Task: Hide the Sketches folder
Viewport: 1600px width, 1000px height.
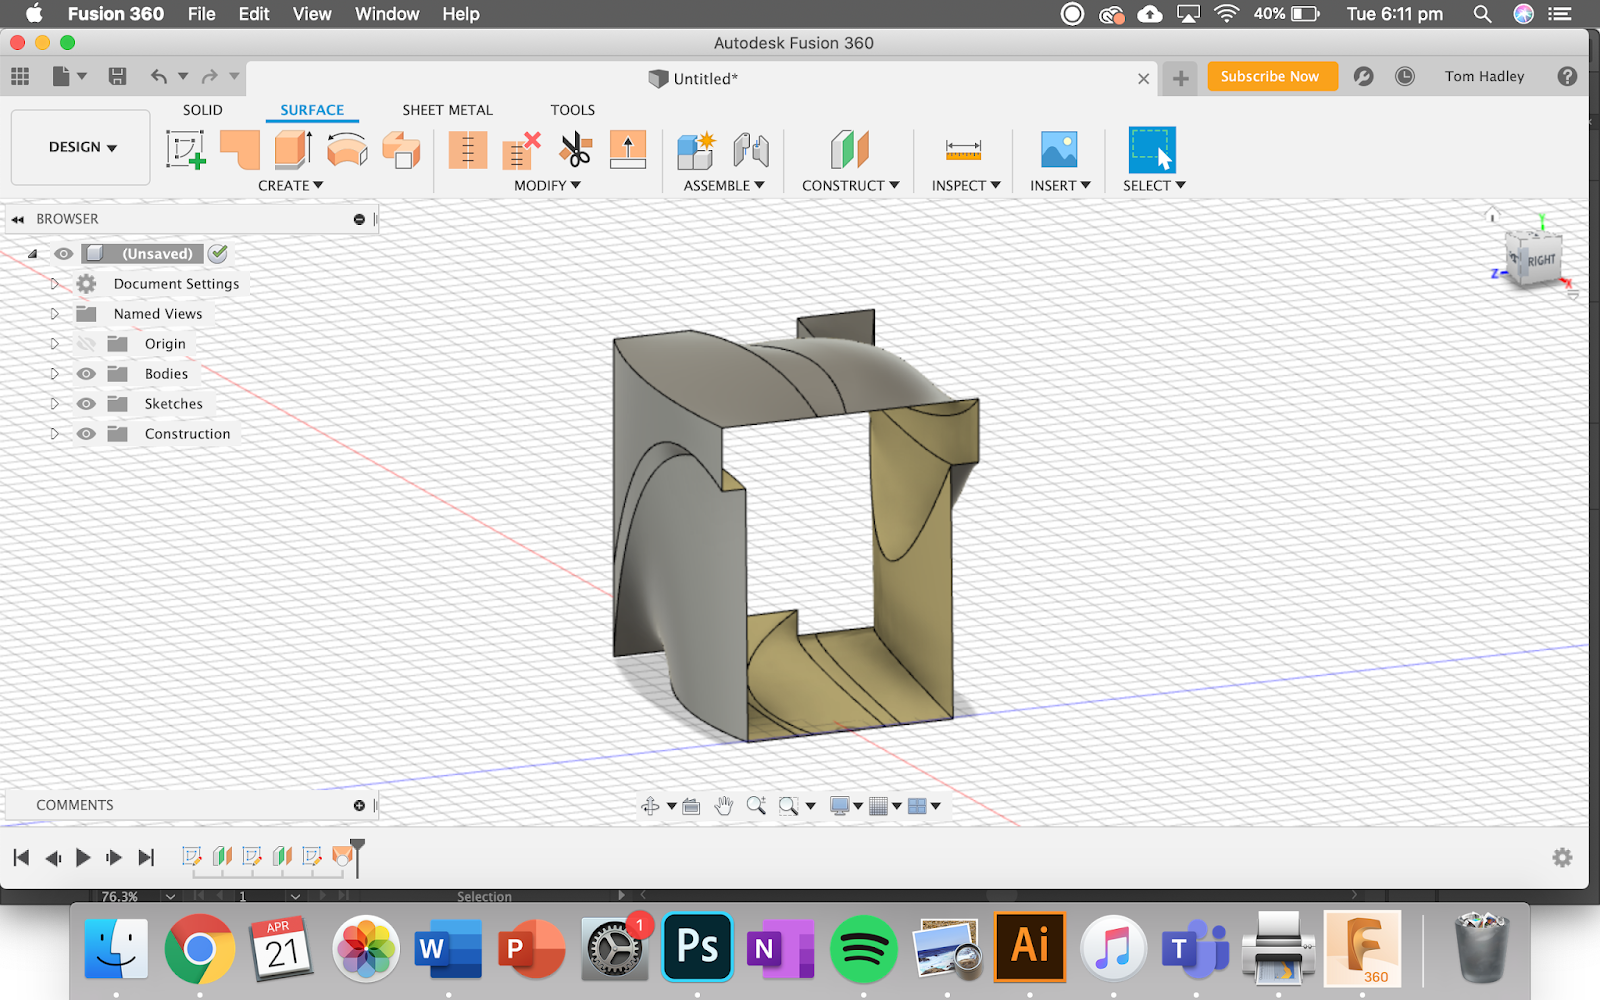Action: tap(87, 404)
